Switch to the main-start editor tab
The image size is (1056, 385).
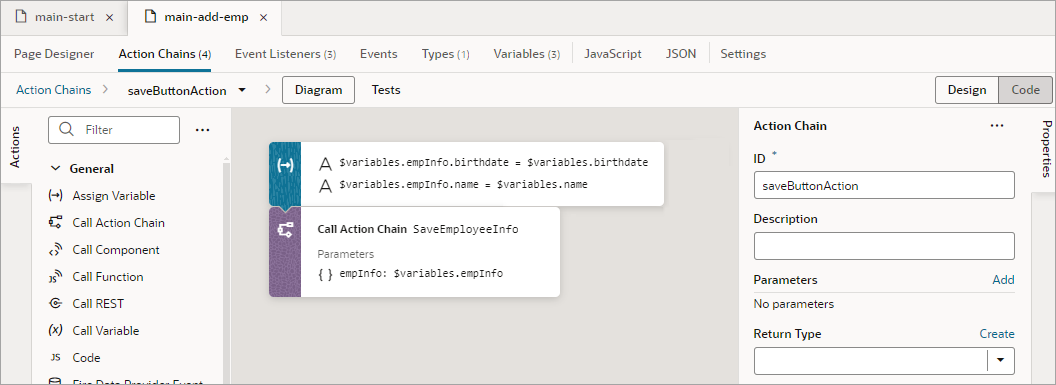click(x=65, y=18)
